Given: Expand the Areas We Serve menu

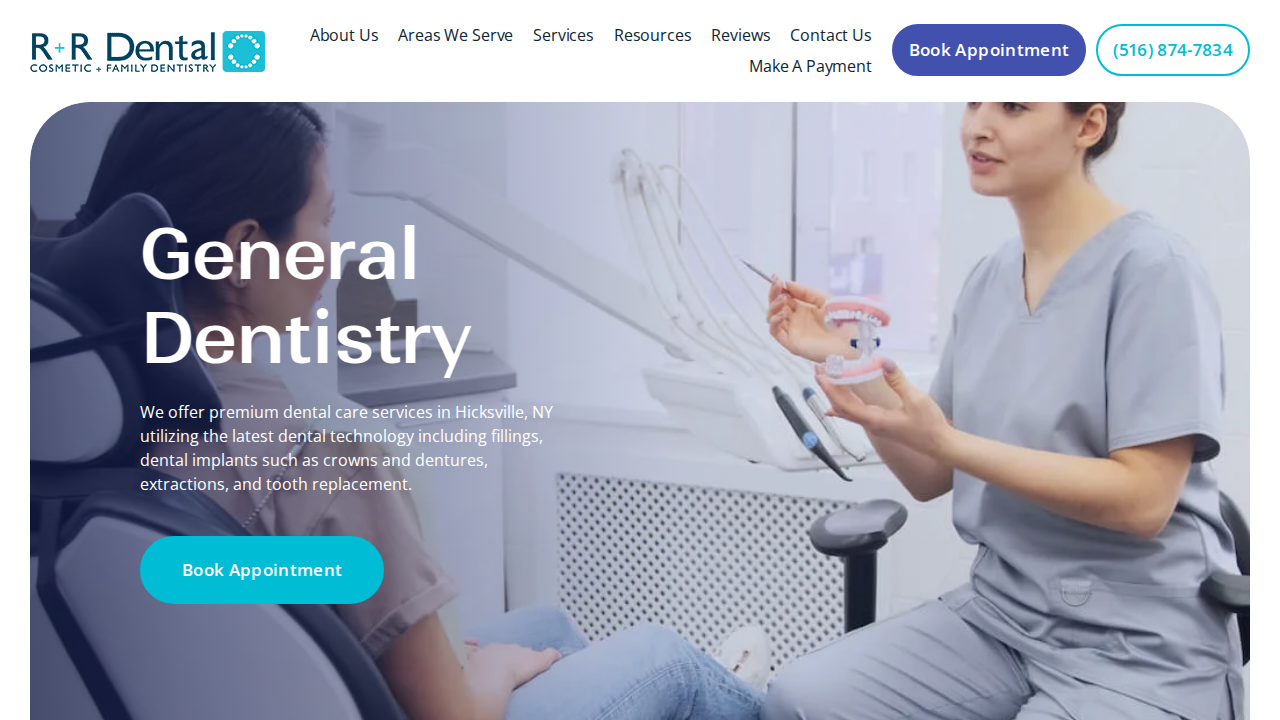Looking at the screenshot, I should tap(455, 35).
